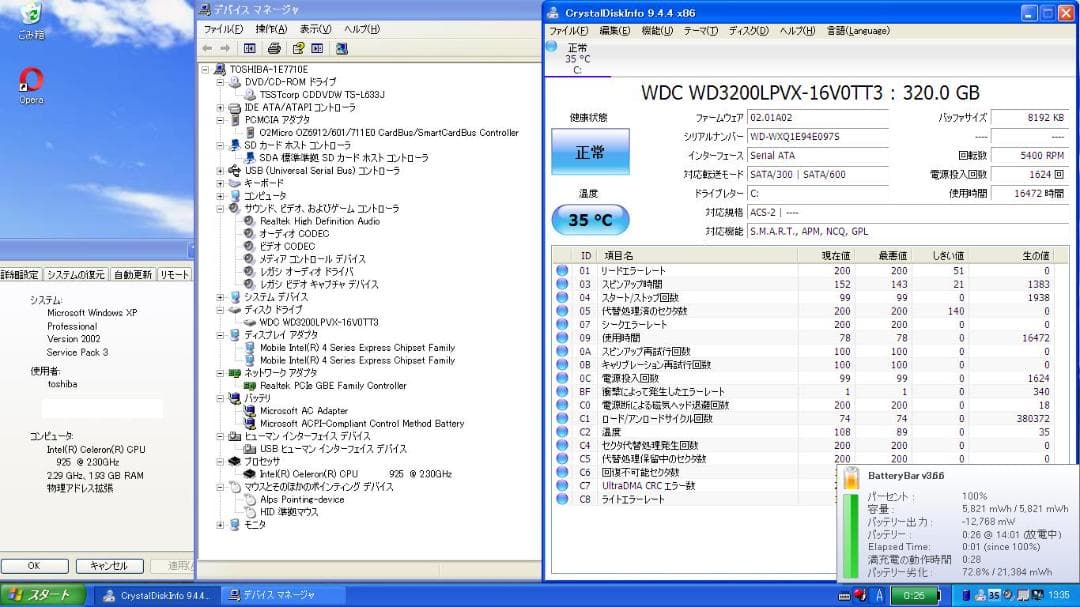Click the print icon in Device Manager toolbar
Image resolution: width=1080 pixels, height=607 pixels.
[x=275, y=48]
